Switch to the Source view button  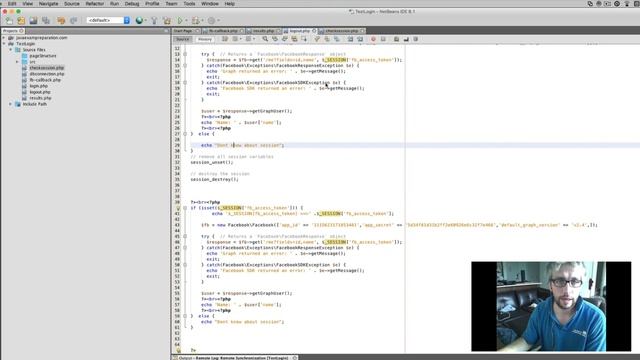[182, 39]
